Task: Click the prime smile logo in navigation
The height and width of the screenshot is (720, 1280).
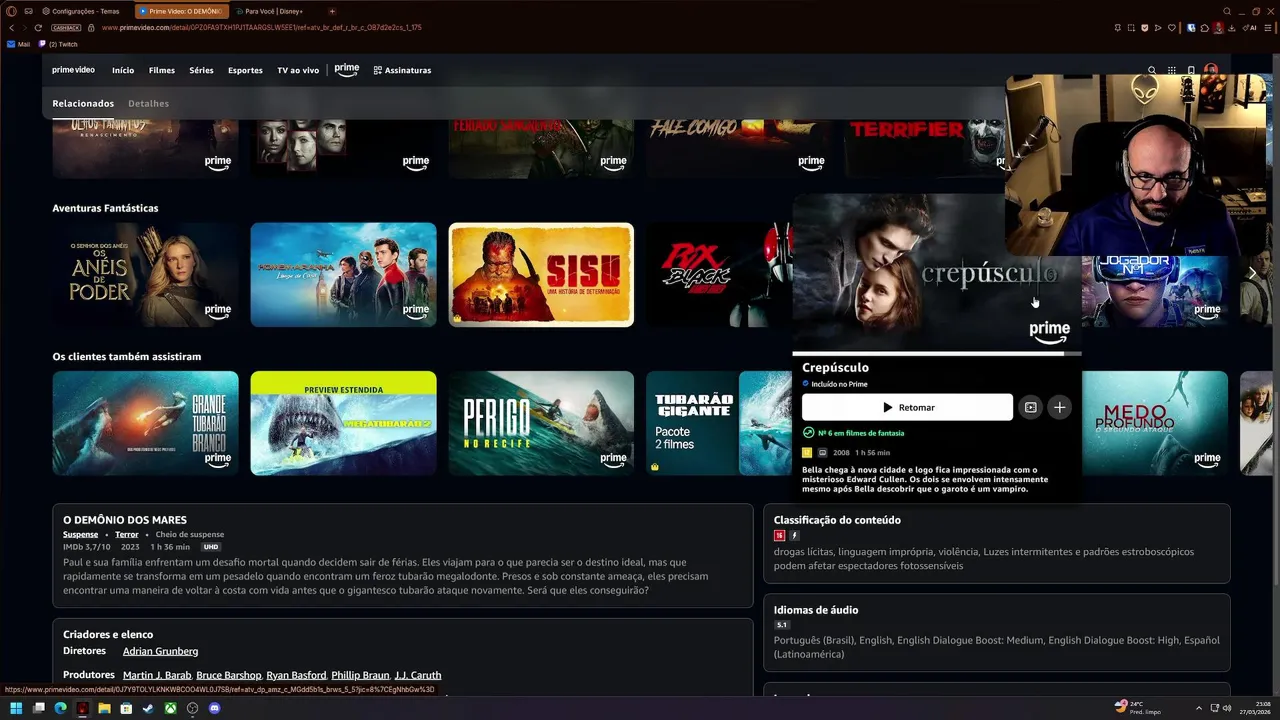Action: point(347,70)
